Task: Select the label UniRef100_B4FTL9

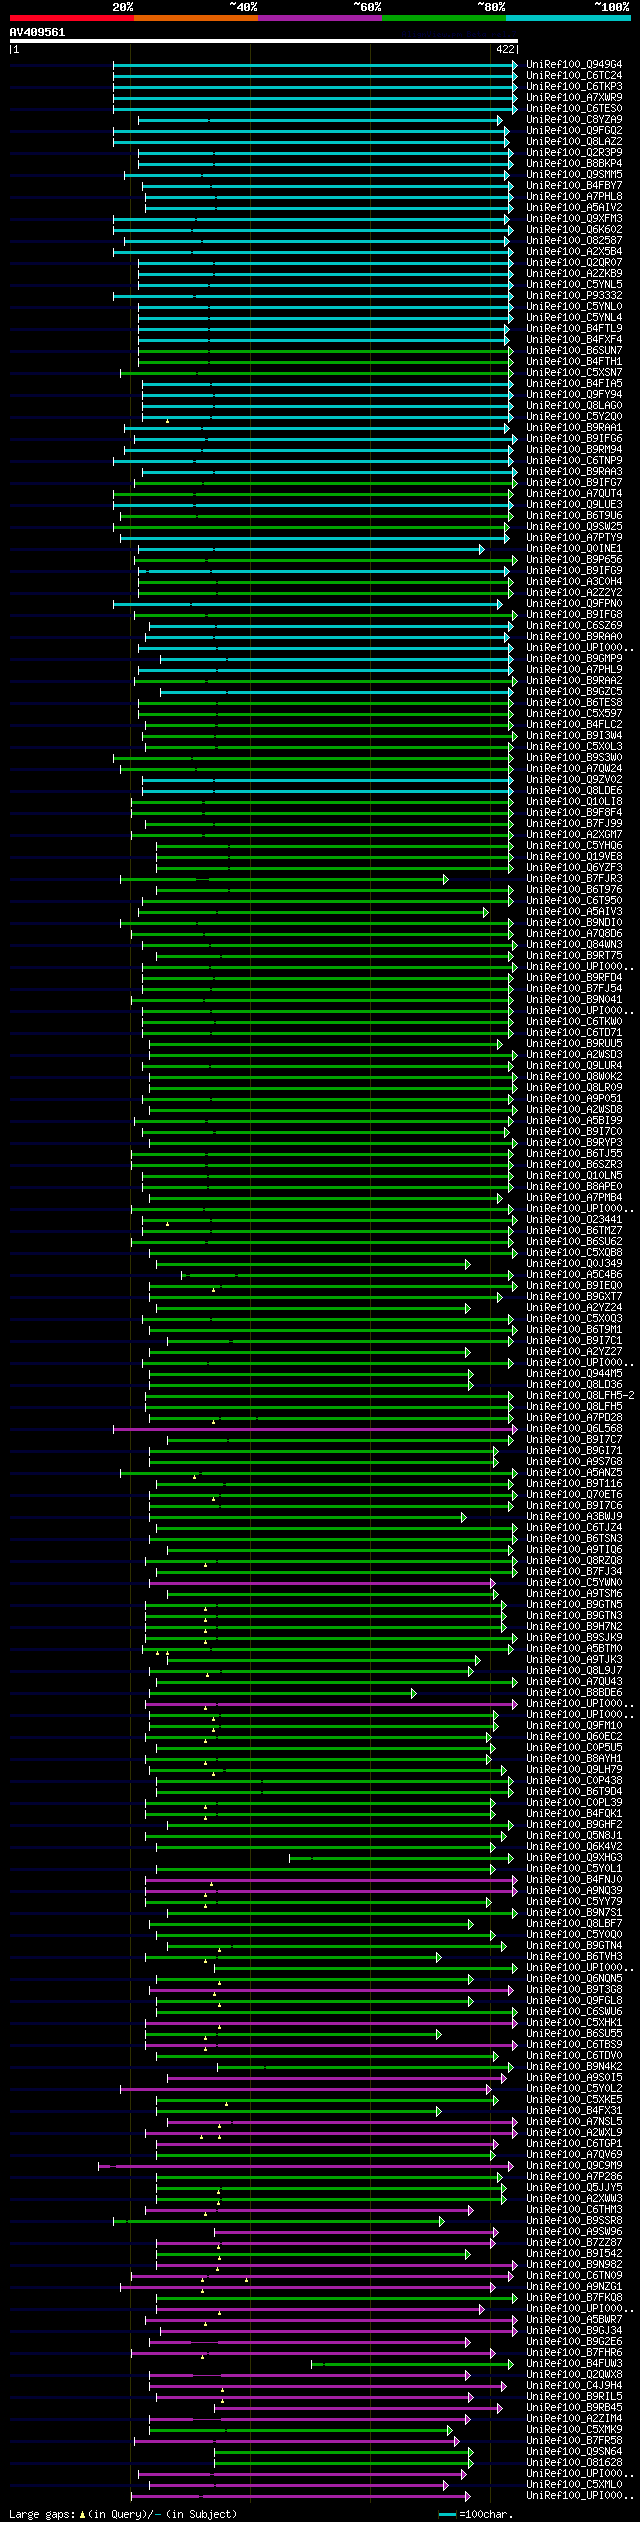Action: (x=574, y=329)
